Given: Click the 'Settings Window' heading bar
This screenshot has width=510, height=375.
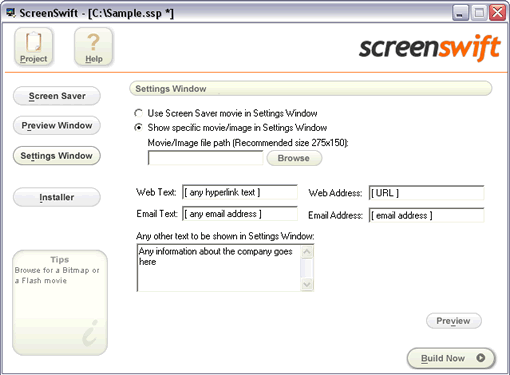Looking at the screenshot, I should (311, 89).
